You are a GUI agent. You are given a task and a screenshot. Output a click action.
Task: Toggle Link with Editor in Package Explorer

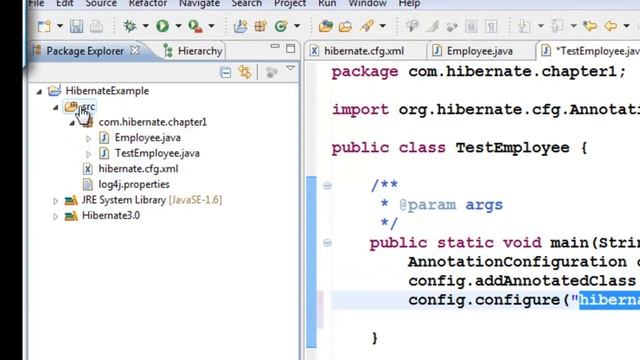point(245,73)
